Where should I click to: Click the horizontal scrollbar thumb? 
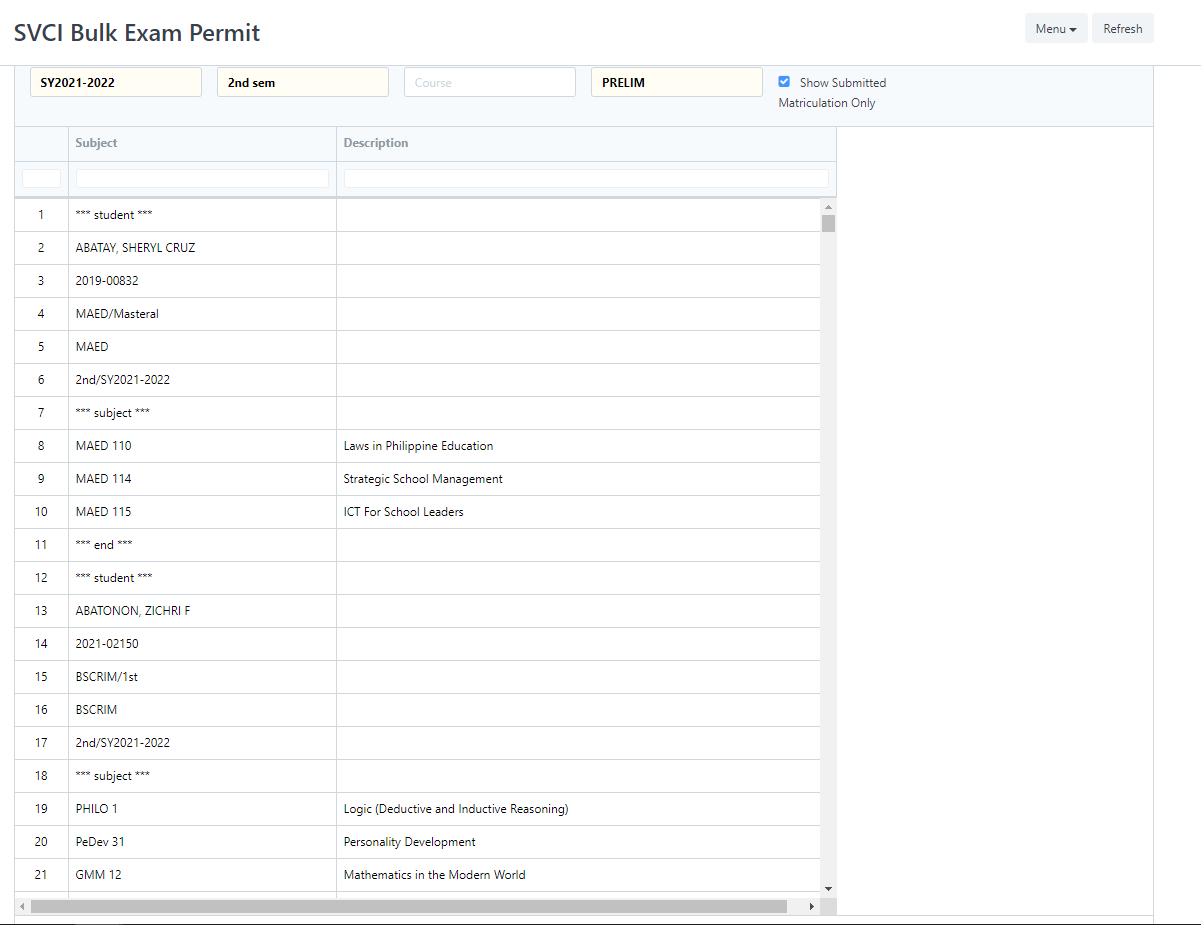409,906
